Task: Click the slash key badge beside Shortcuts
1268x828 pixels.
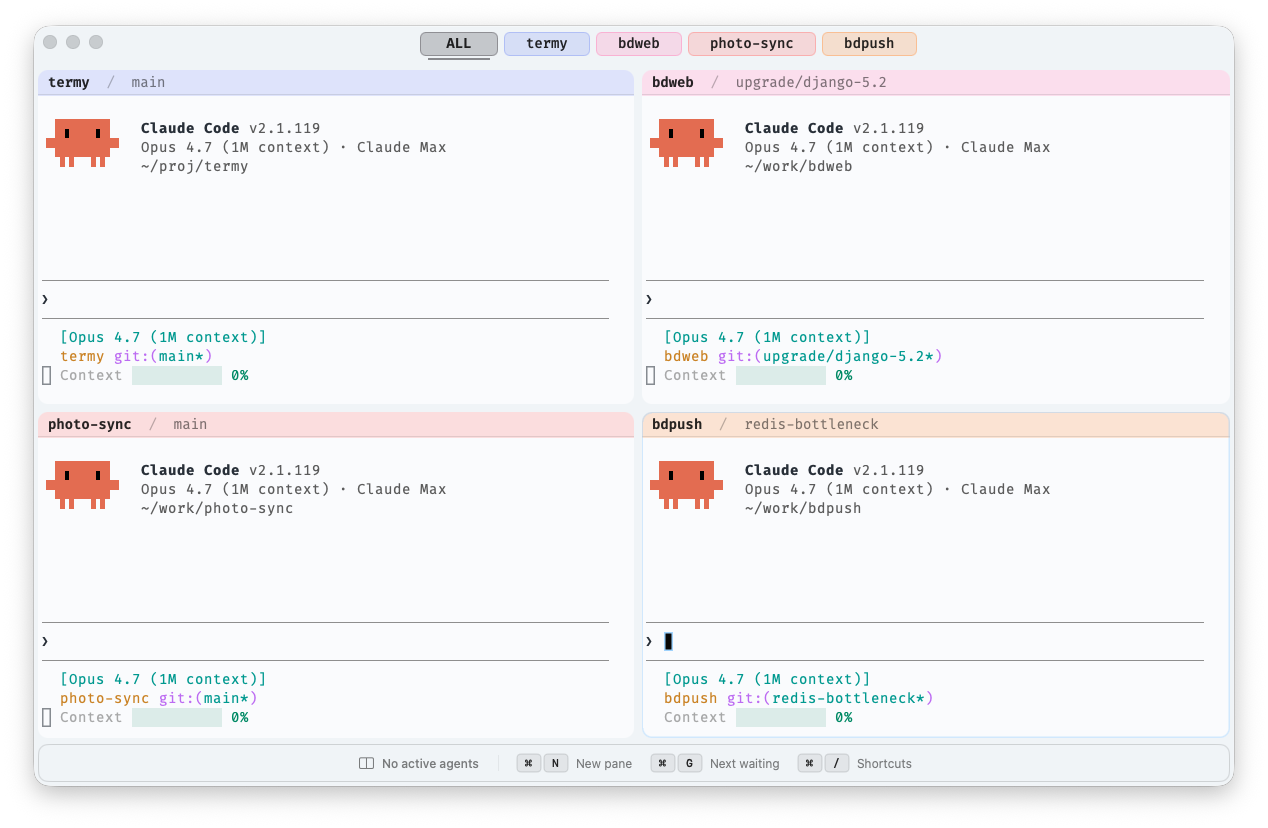Action: (x=837, y=763)
